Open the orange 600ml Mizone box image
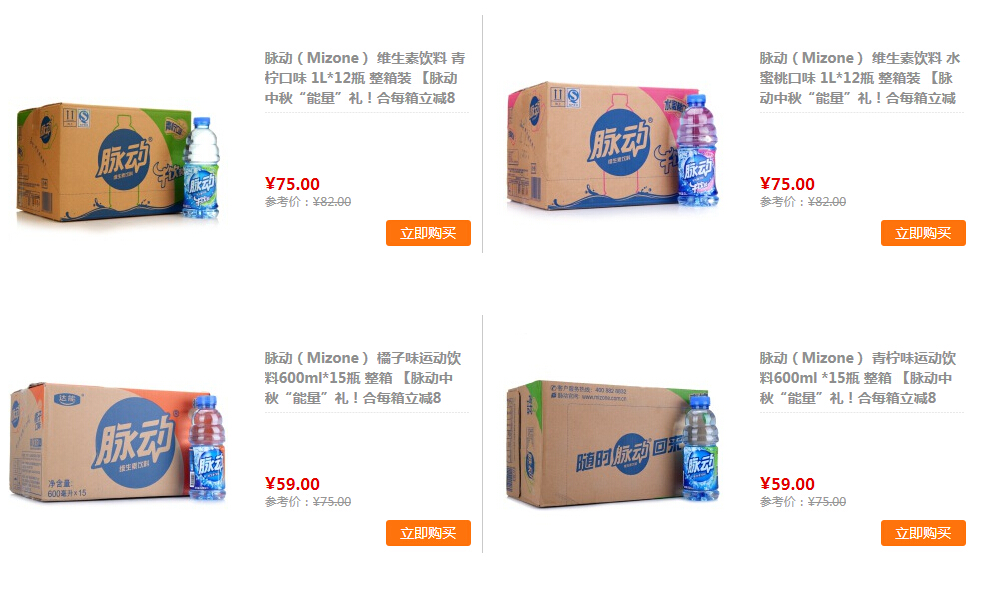 118,443
